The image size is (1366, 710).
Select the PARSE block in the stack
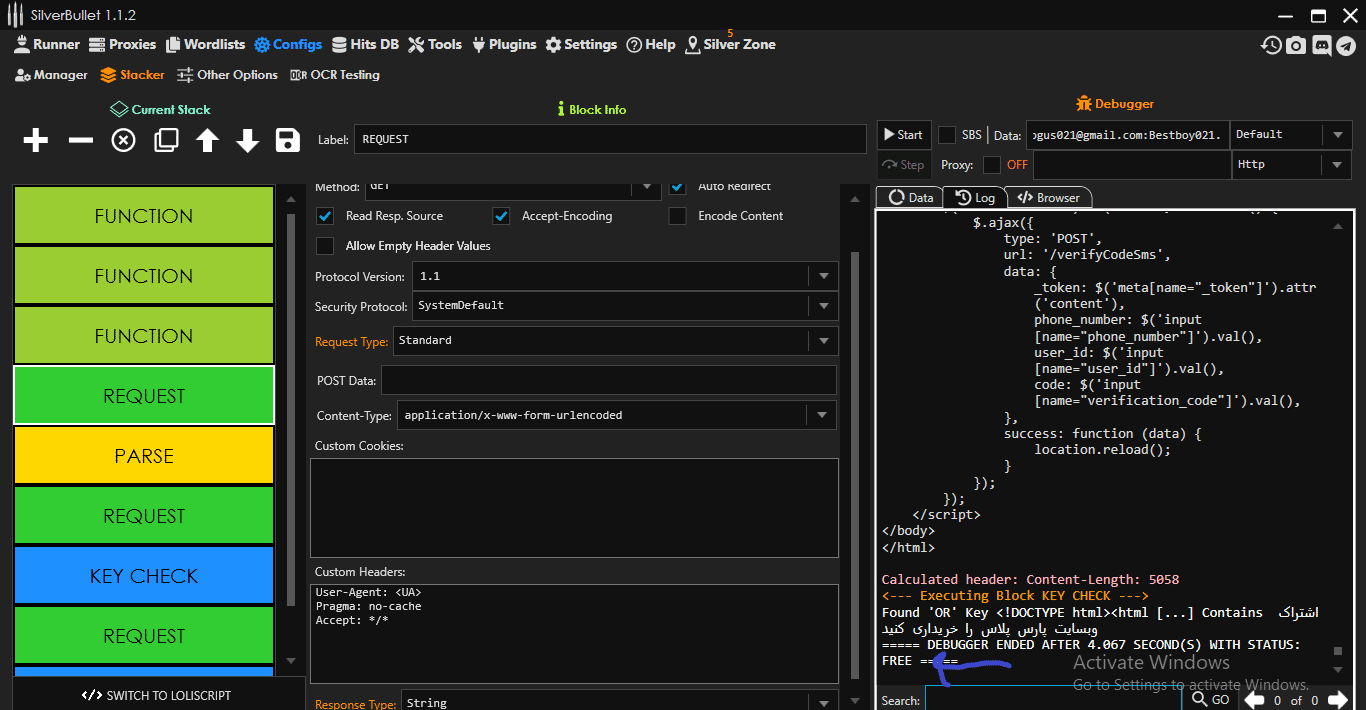[x=143, y=455]
